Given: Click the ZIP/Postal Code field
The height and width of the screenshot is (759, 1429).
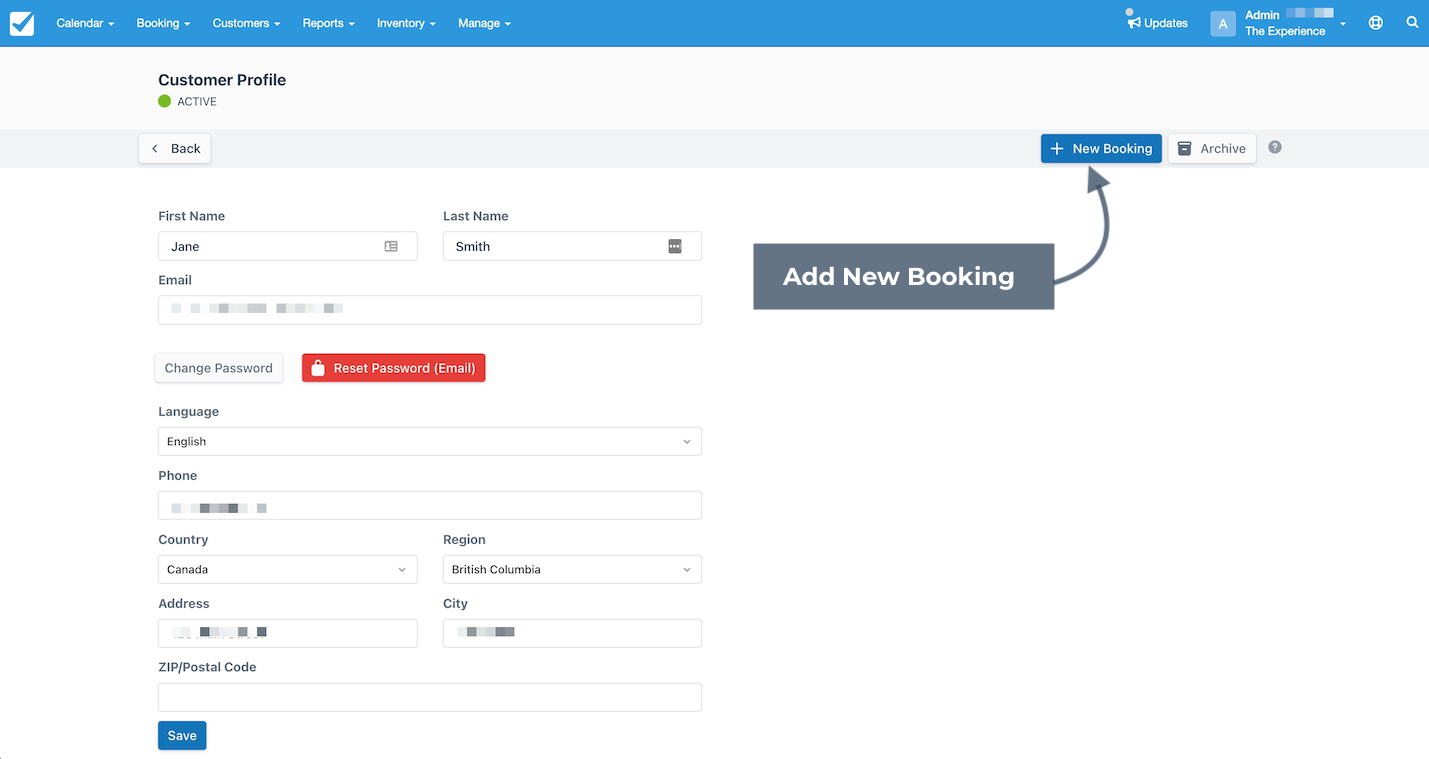Looking at the screenshot, I should click(430, 697).
